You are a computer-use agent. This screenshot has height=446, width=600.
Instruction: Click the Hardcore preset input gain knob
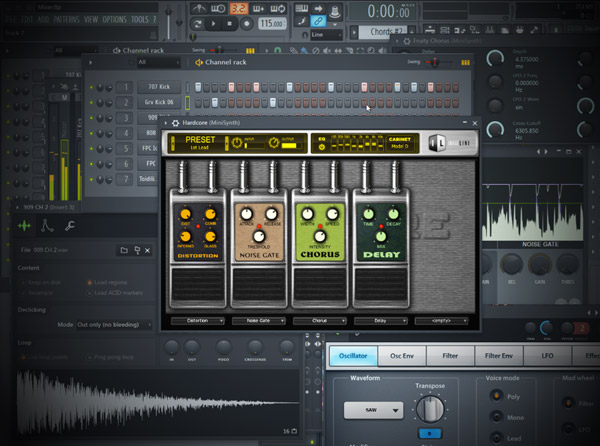pos(238,143)
